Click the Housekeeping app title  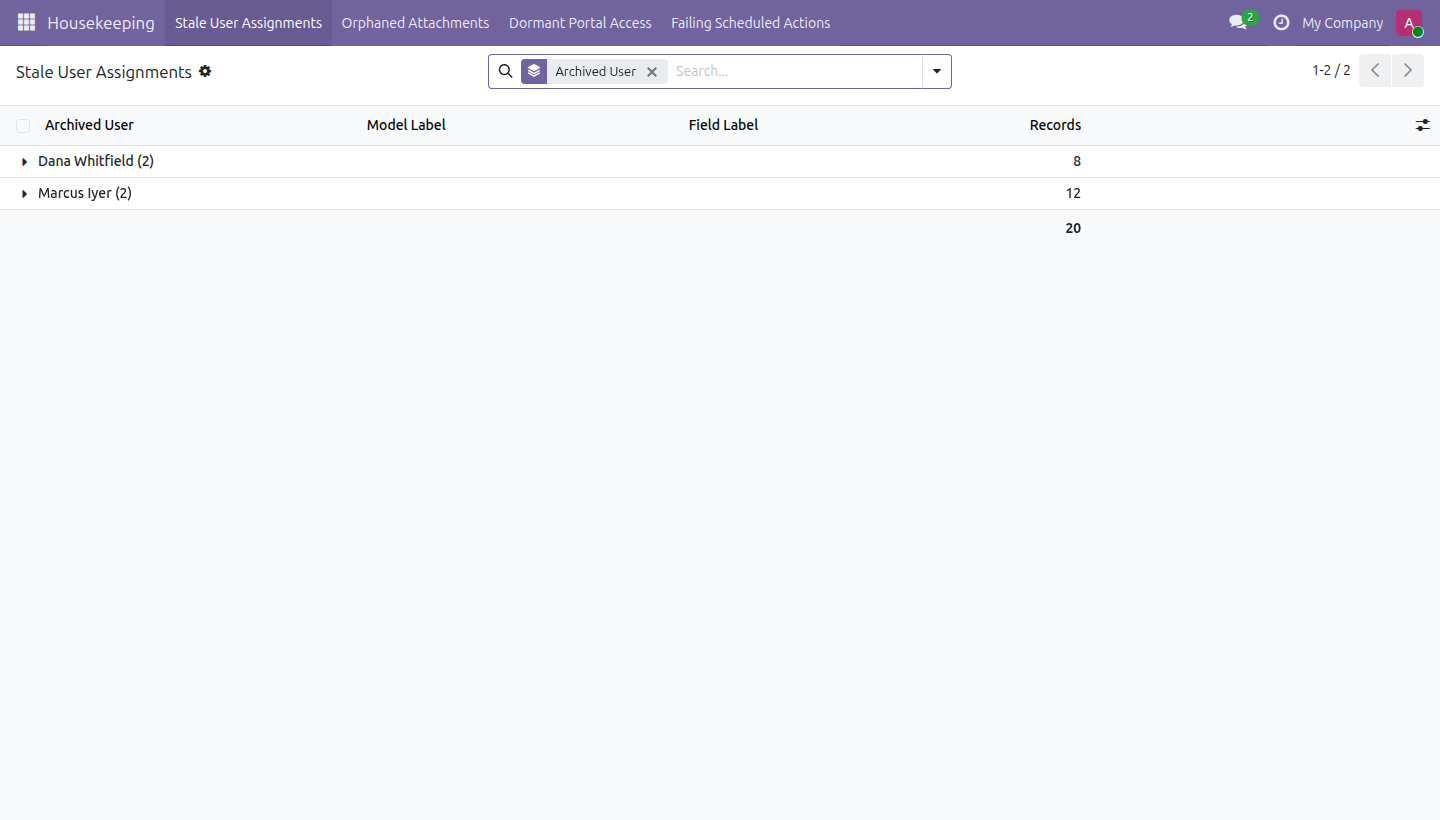tap(101, 23)
